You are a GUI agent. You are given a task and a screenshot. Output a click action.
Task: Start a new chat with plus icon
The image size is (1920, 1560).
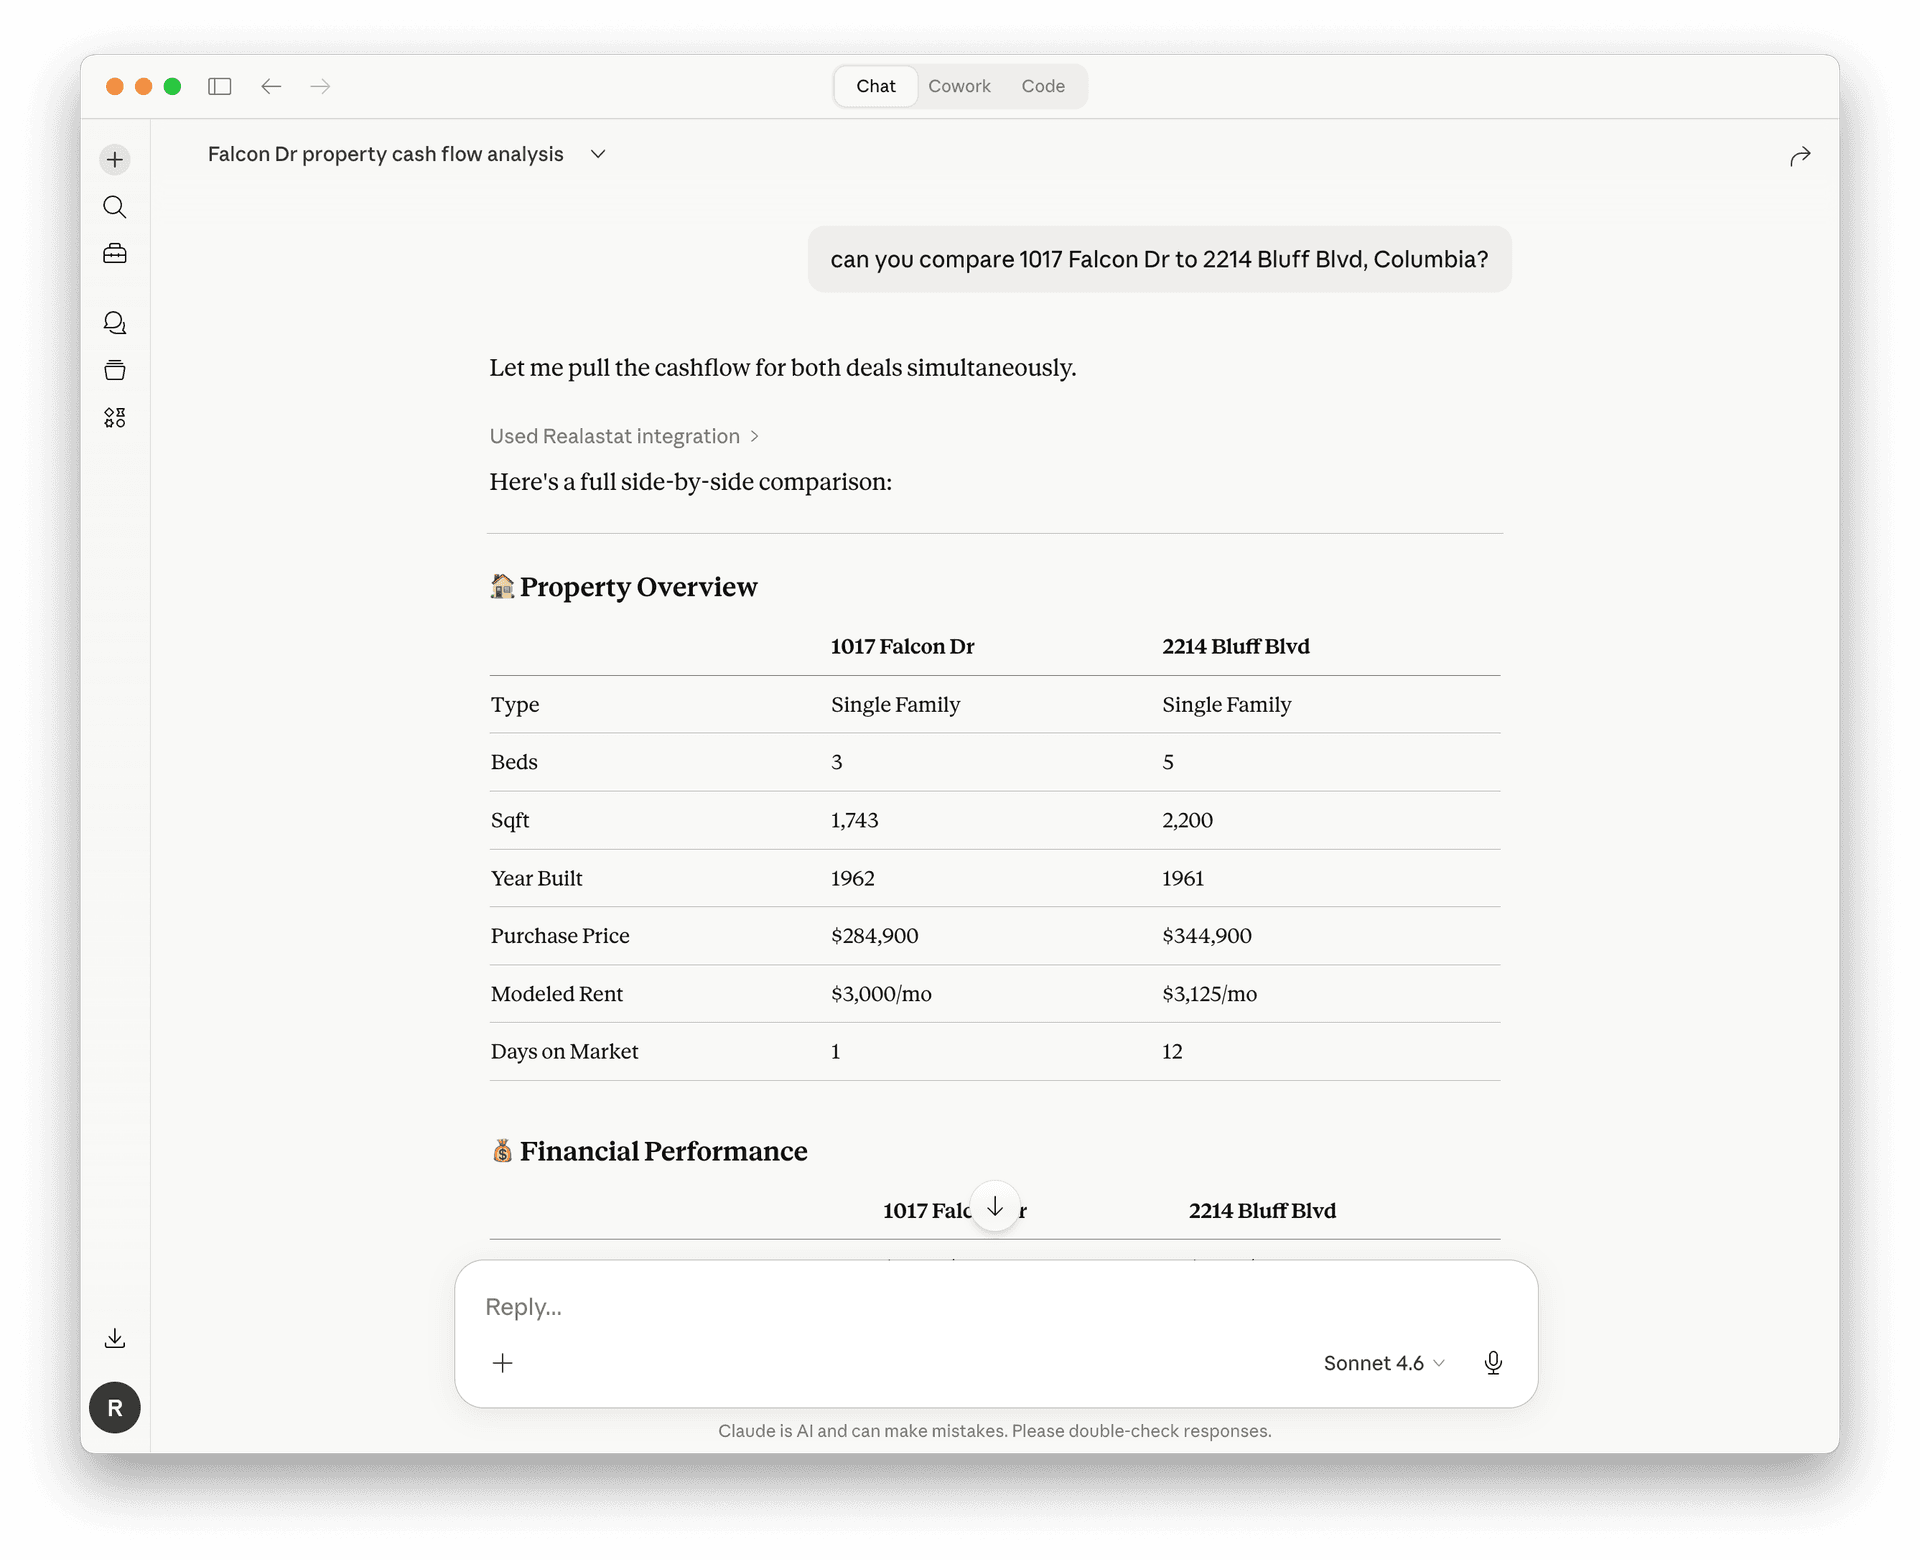115,160
